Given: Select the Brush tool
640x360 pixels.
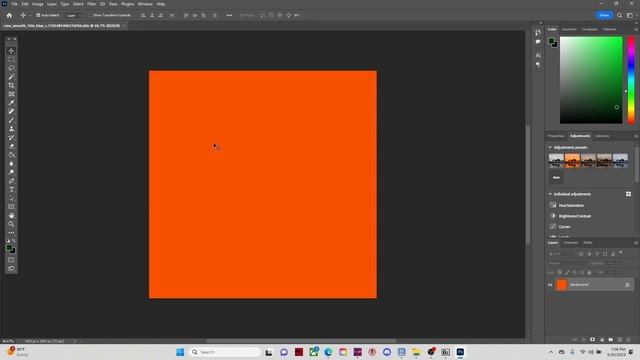Looking at the screenshot, I should click(11, 120).
